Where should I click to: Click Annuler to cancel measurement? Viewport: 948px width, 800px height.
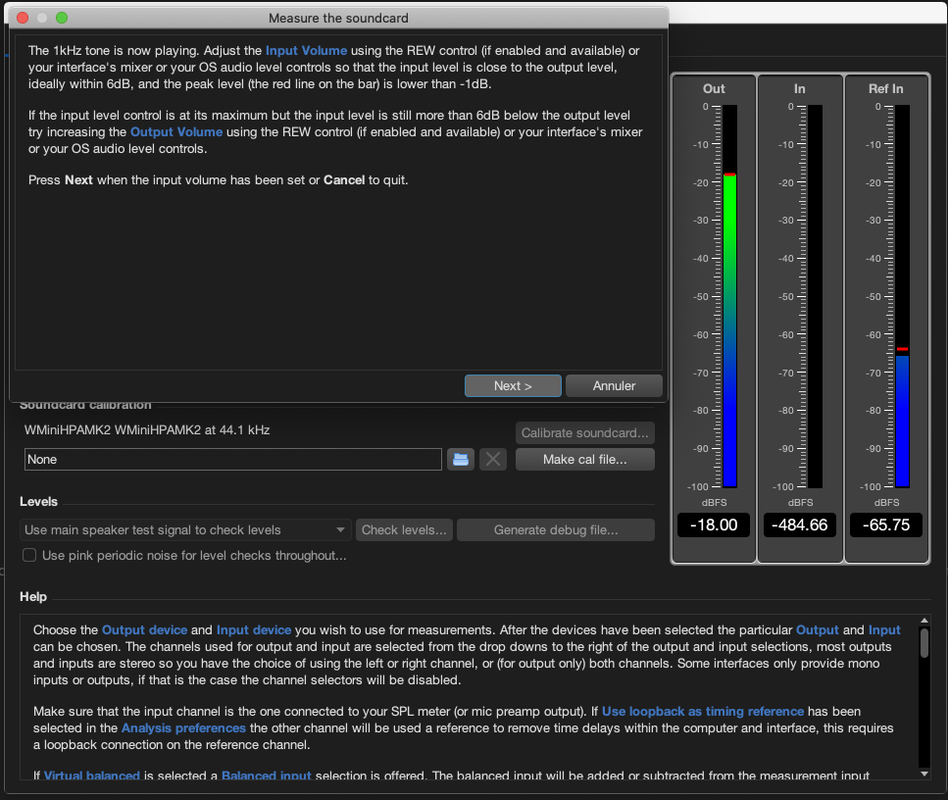pos(614,386)
